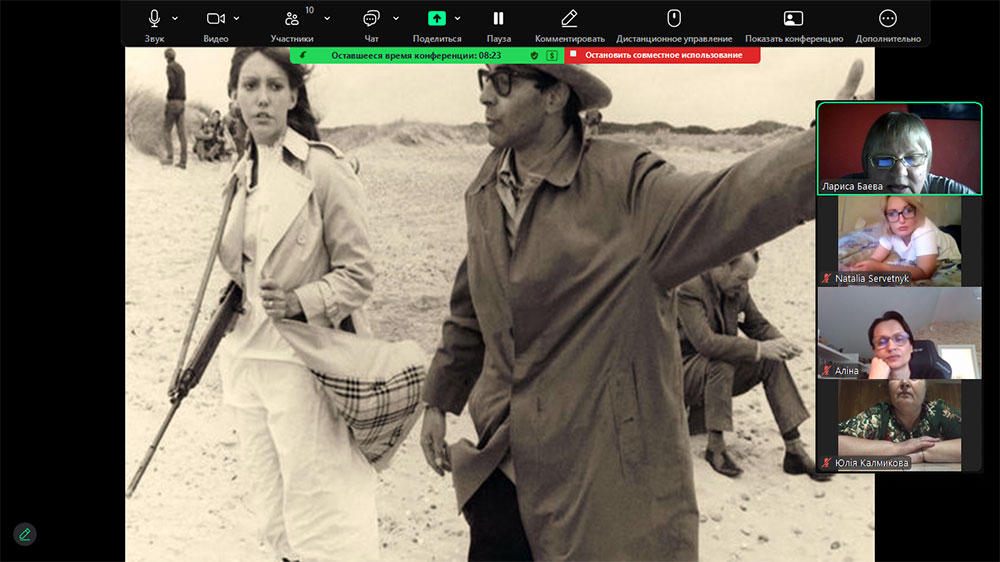This screenshot has height=562, width=1000.
Task: Click the green pin icon left of timer
Action: point(303,55)
